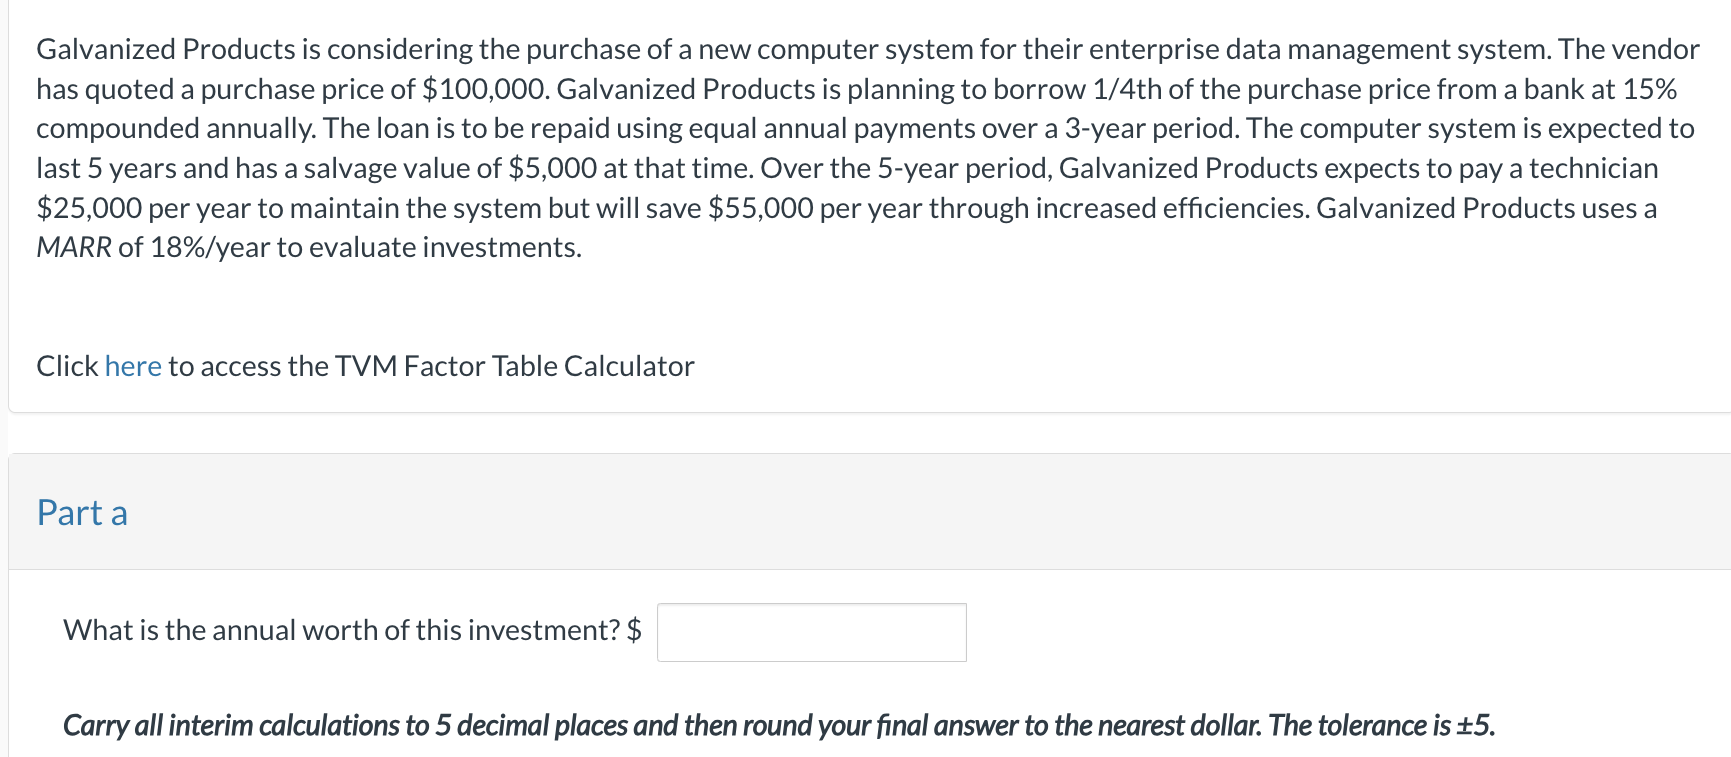Click the '1/4th' borrow fraction text
Screen dimensions: 1731x757
pos(1127,89)
